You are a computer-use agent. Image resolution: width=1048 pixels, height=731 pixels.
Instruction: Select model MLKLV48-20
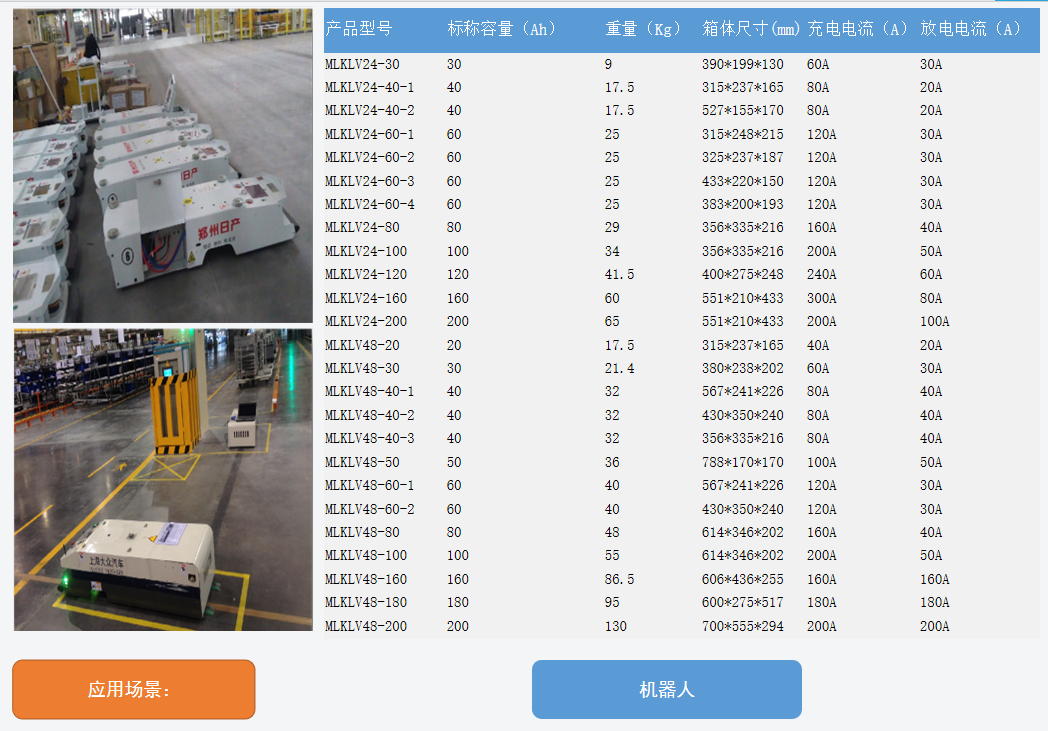tap(362, 345)
